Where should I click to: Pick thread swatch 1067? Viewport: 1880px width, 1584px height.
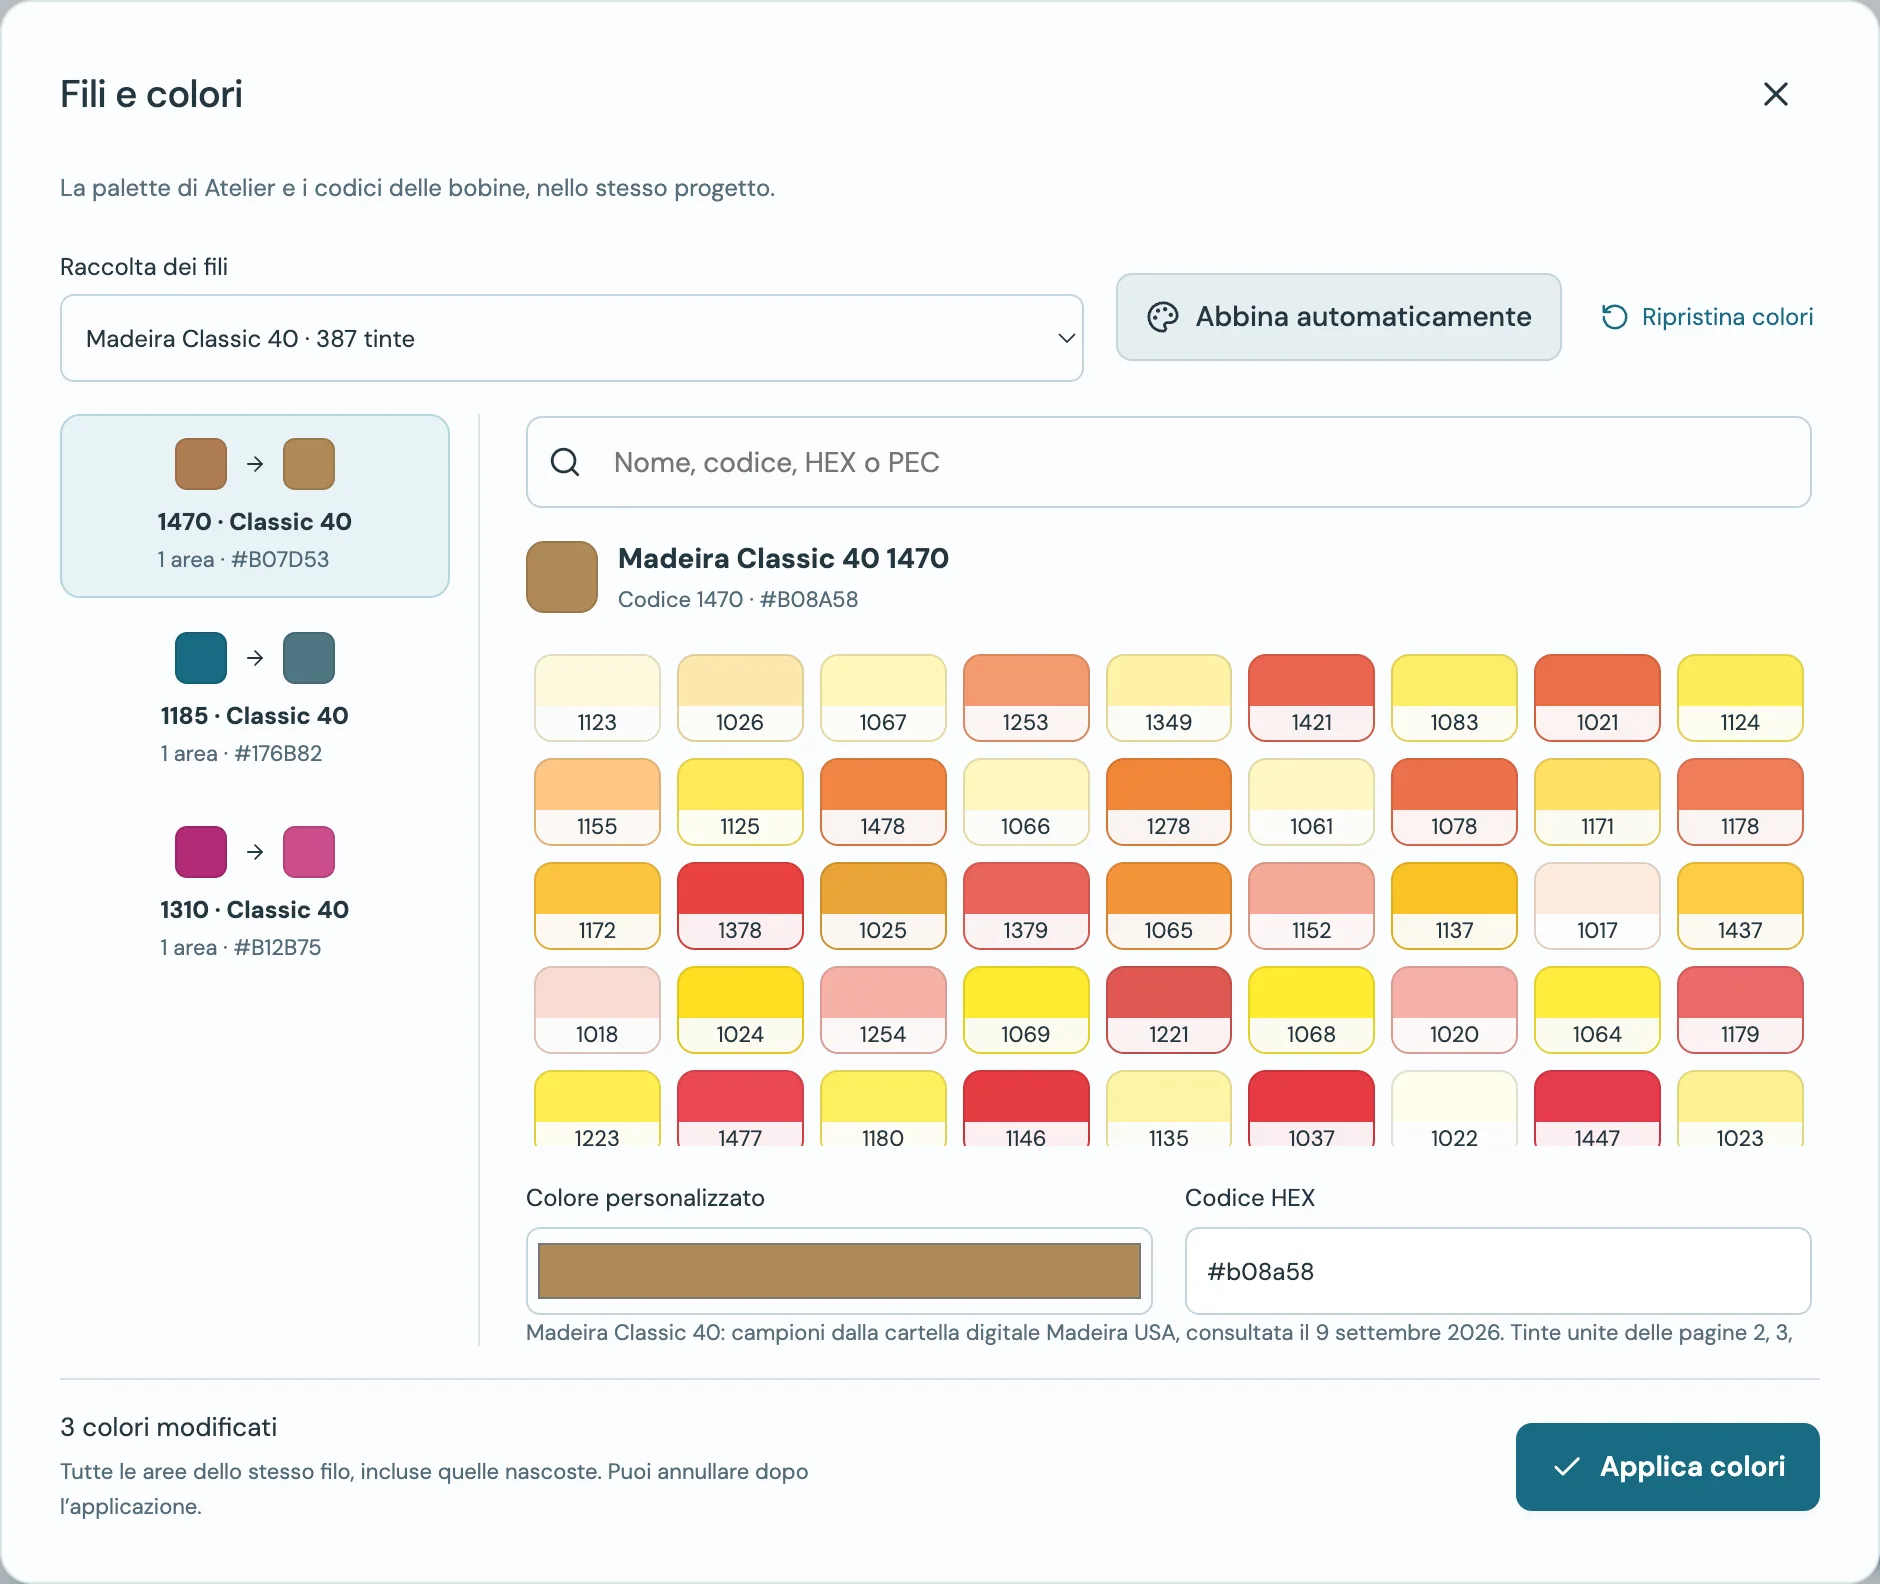tap(883, 698)
